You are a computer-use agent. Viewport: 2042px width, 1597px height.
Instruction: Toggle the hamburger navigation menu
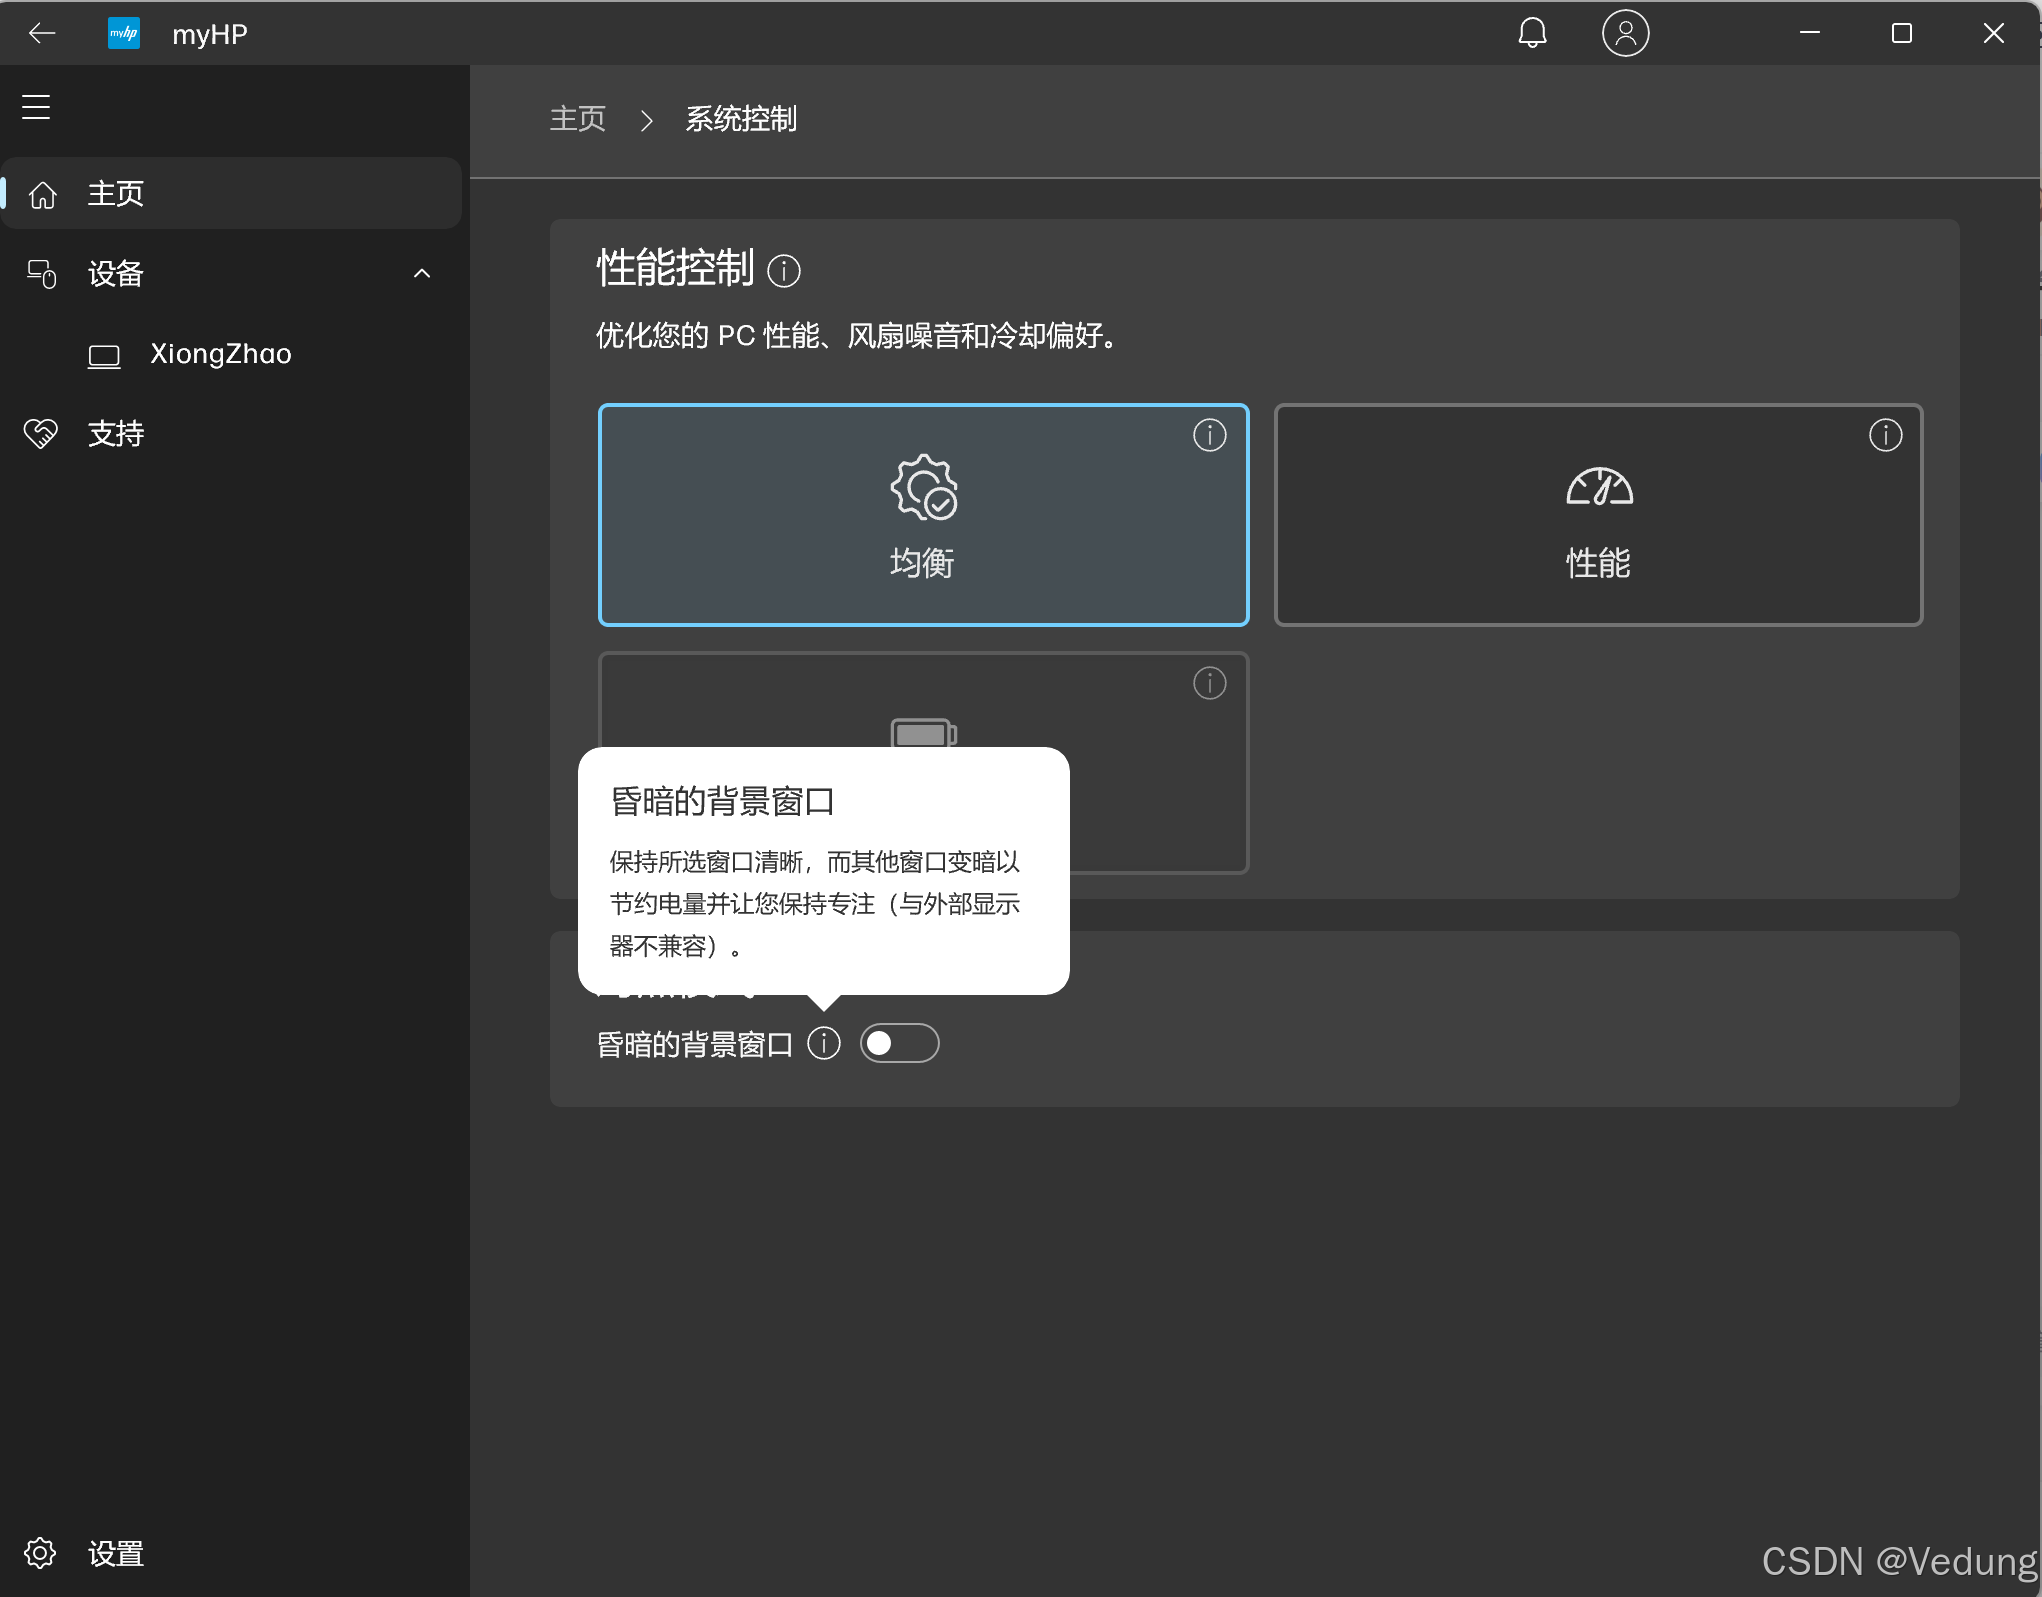click(x=36, y=107)
